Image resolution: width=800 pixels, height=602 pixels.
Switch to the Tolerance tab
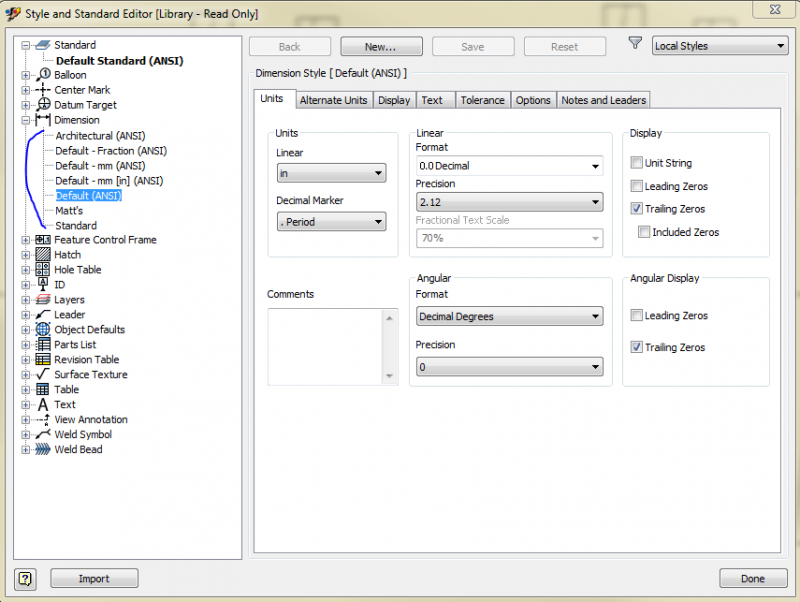[x=482, y=100]
